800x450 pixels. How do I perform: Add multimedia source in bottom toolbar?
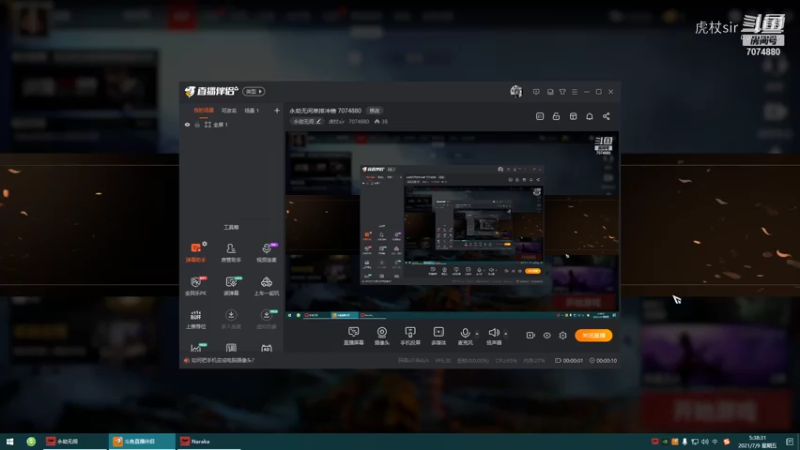click(x=438, y=336)
